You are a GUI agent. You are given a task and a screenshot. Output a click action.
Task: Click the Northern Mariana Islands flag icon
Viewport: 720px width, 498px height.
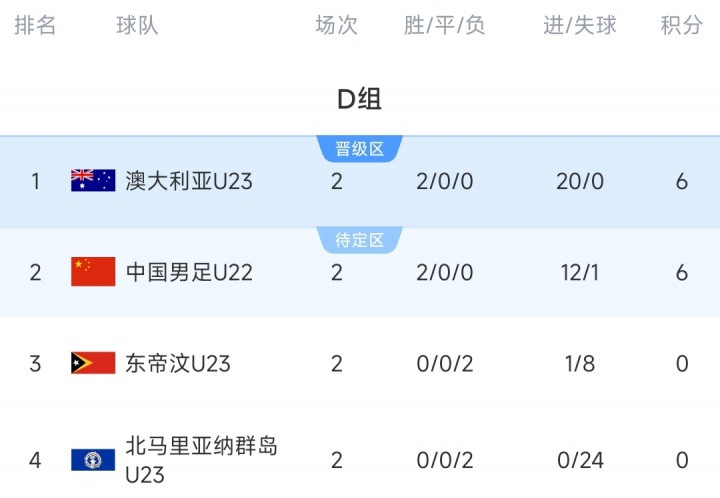93,460
